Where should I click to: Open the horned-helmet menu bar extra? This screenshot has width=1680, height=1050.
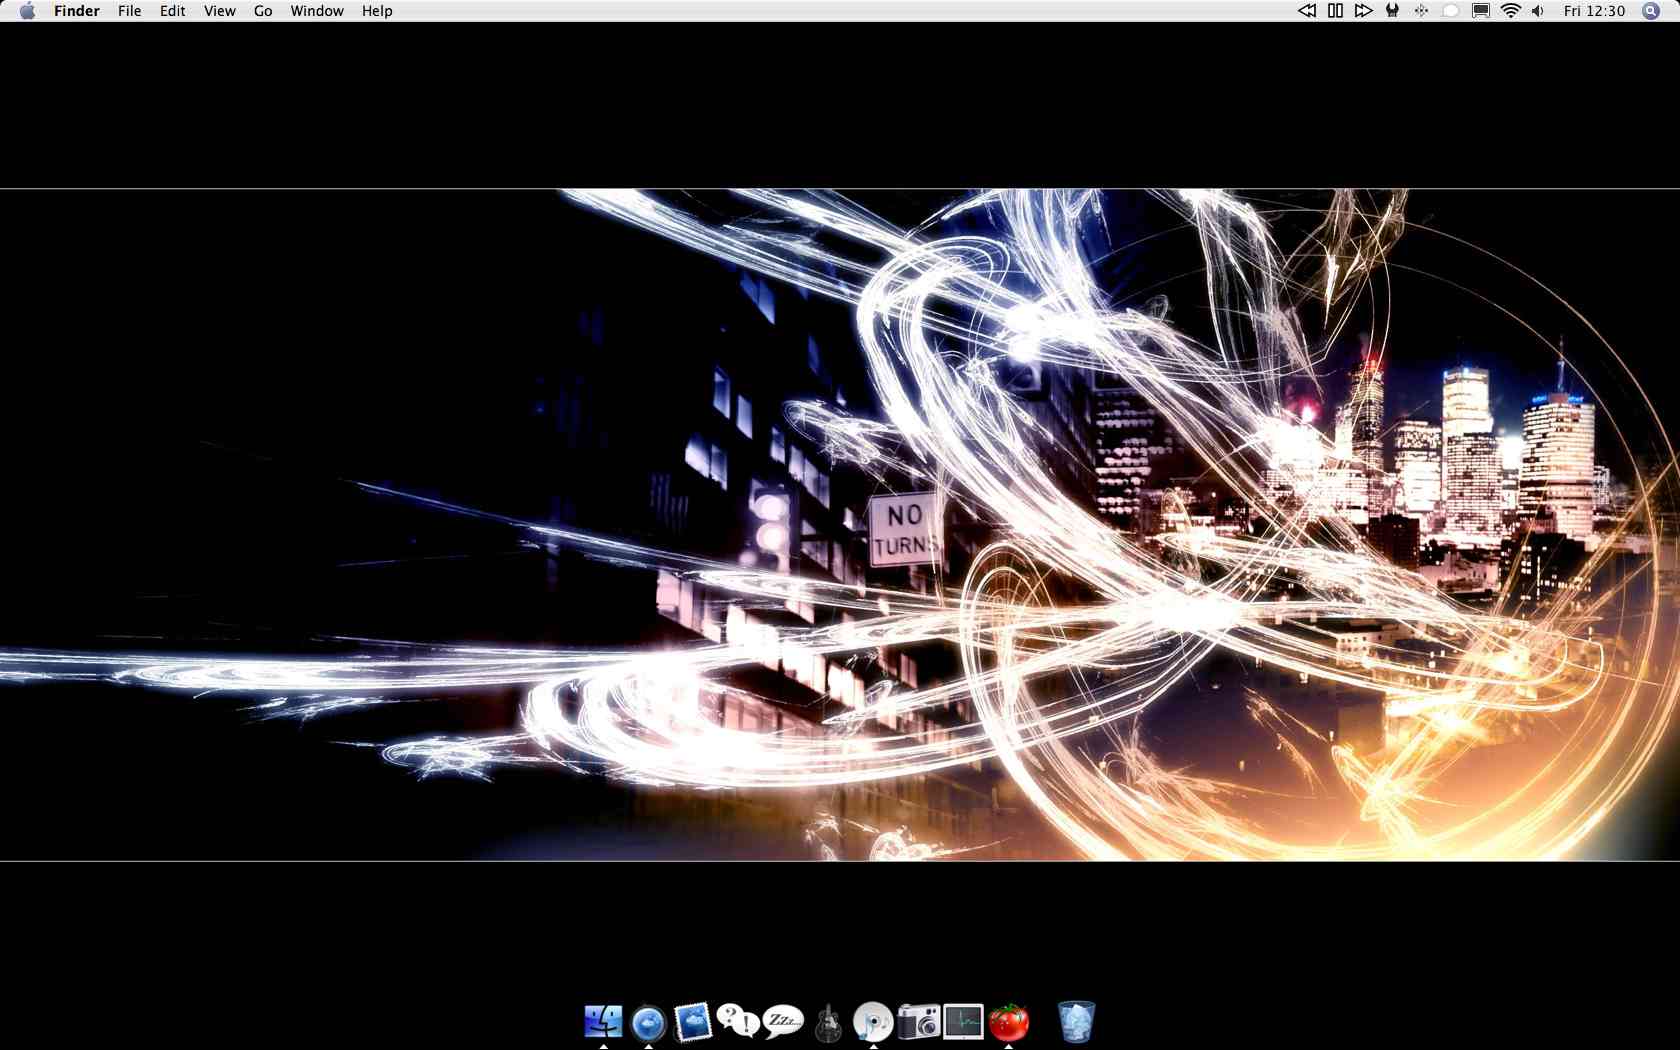[x=1392, y=11]
